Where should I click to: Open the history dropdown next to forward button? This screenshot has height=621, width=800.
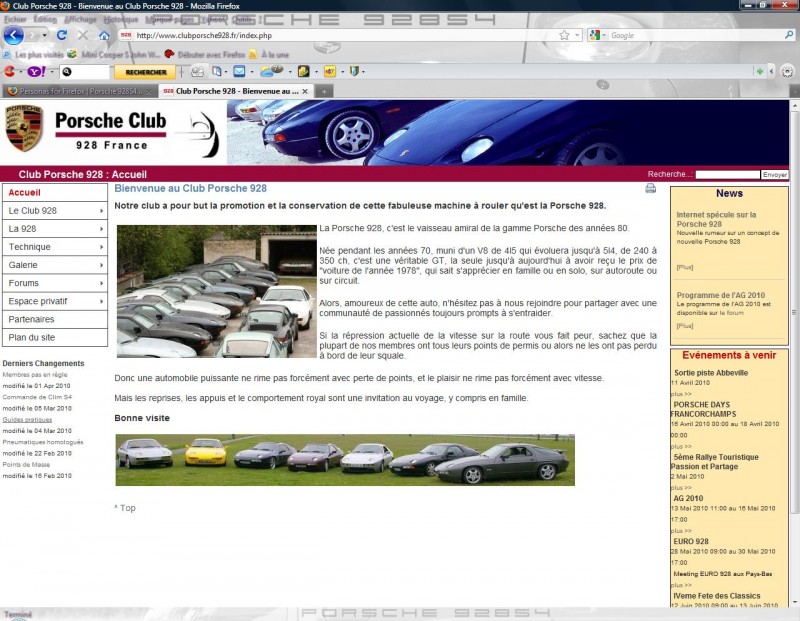44,35
